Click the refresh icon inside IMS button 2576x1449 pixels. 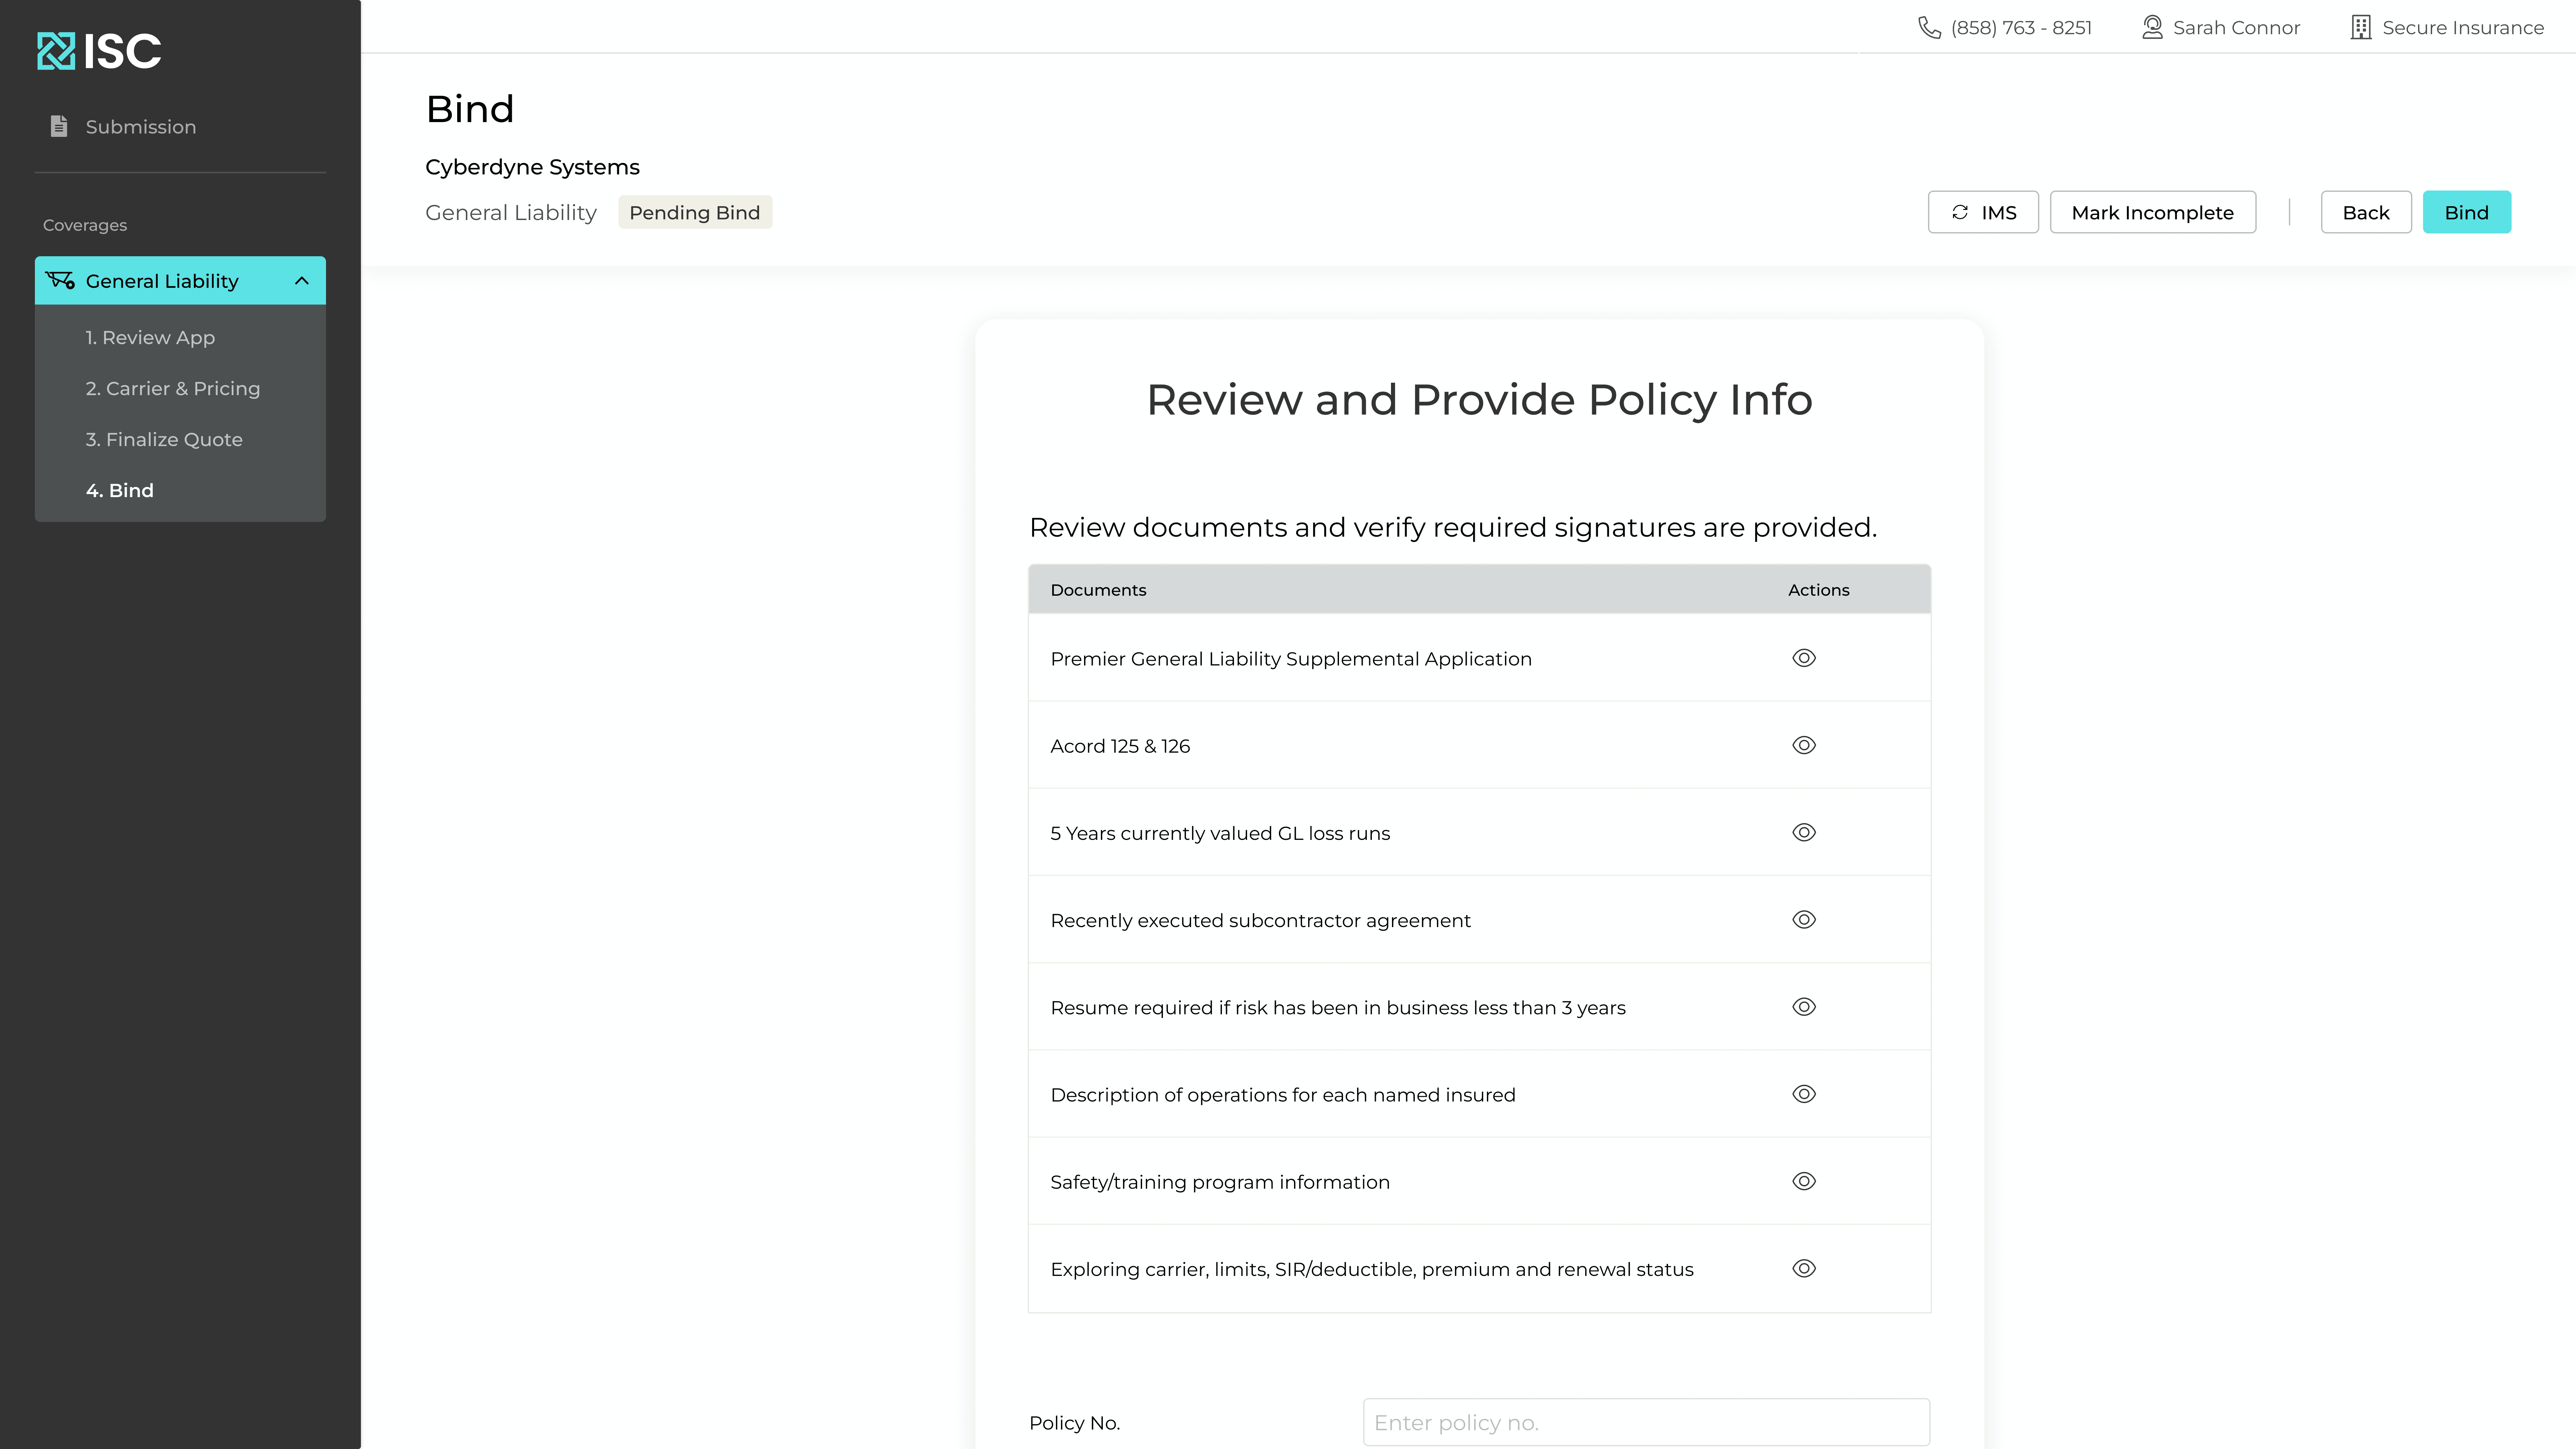1960,212
